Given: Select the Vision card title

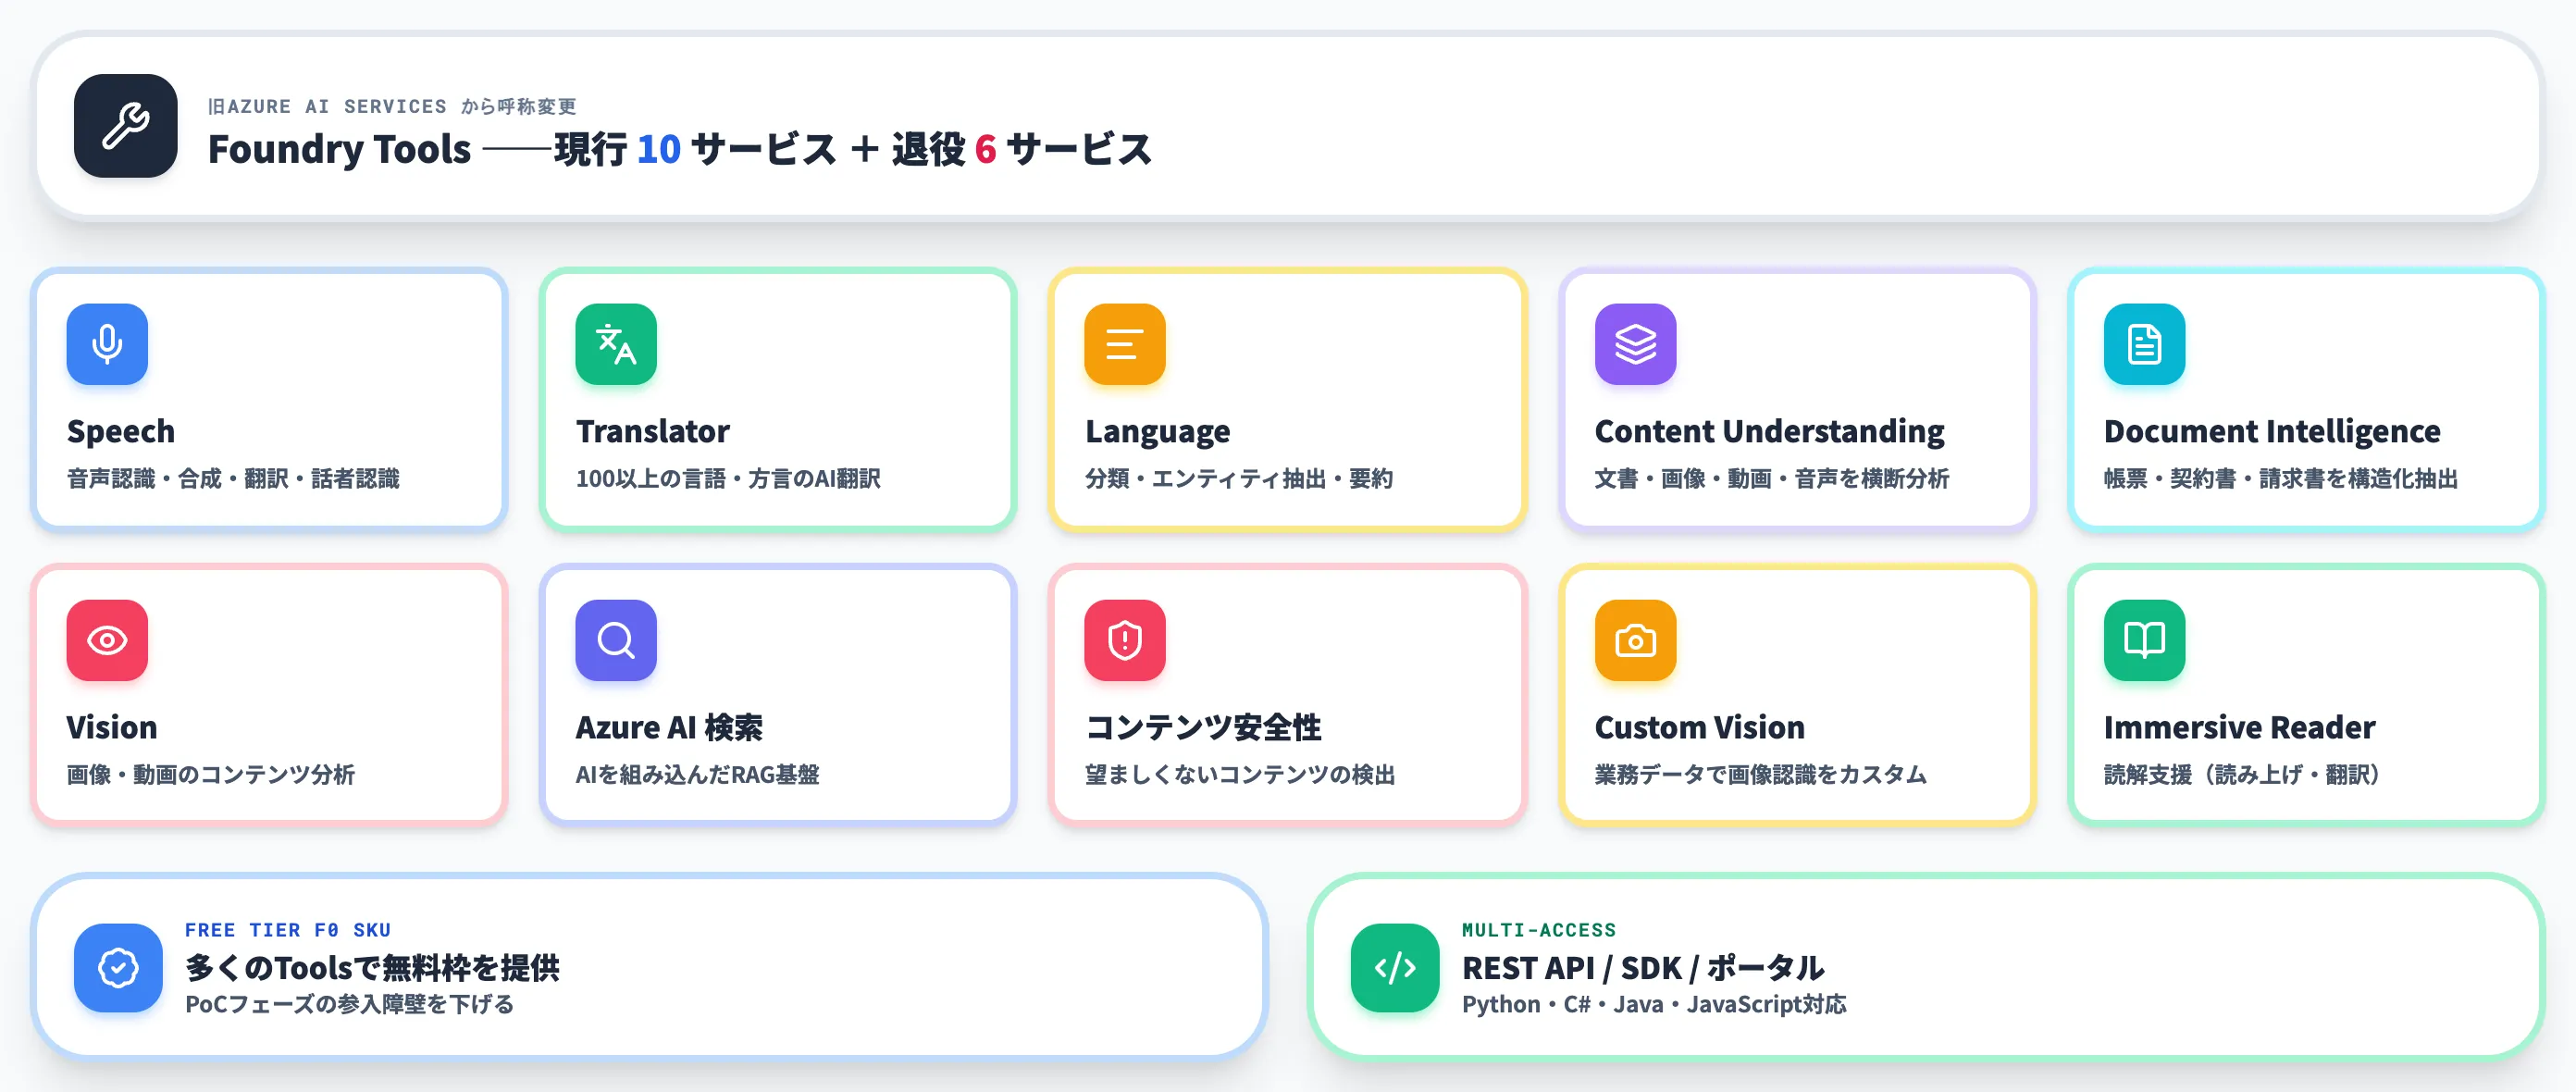Looking at the screenshot, I should (112, 727).
